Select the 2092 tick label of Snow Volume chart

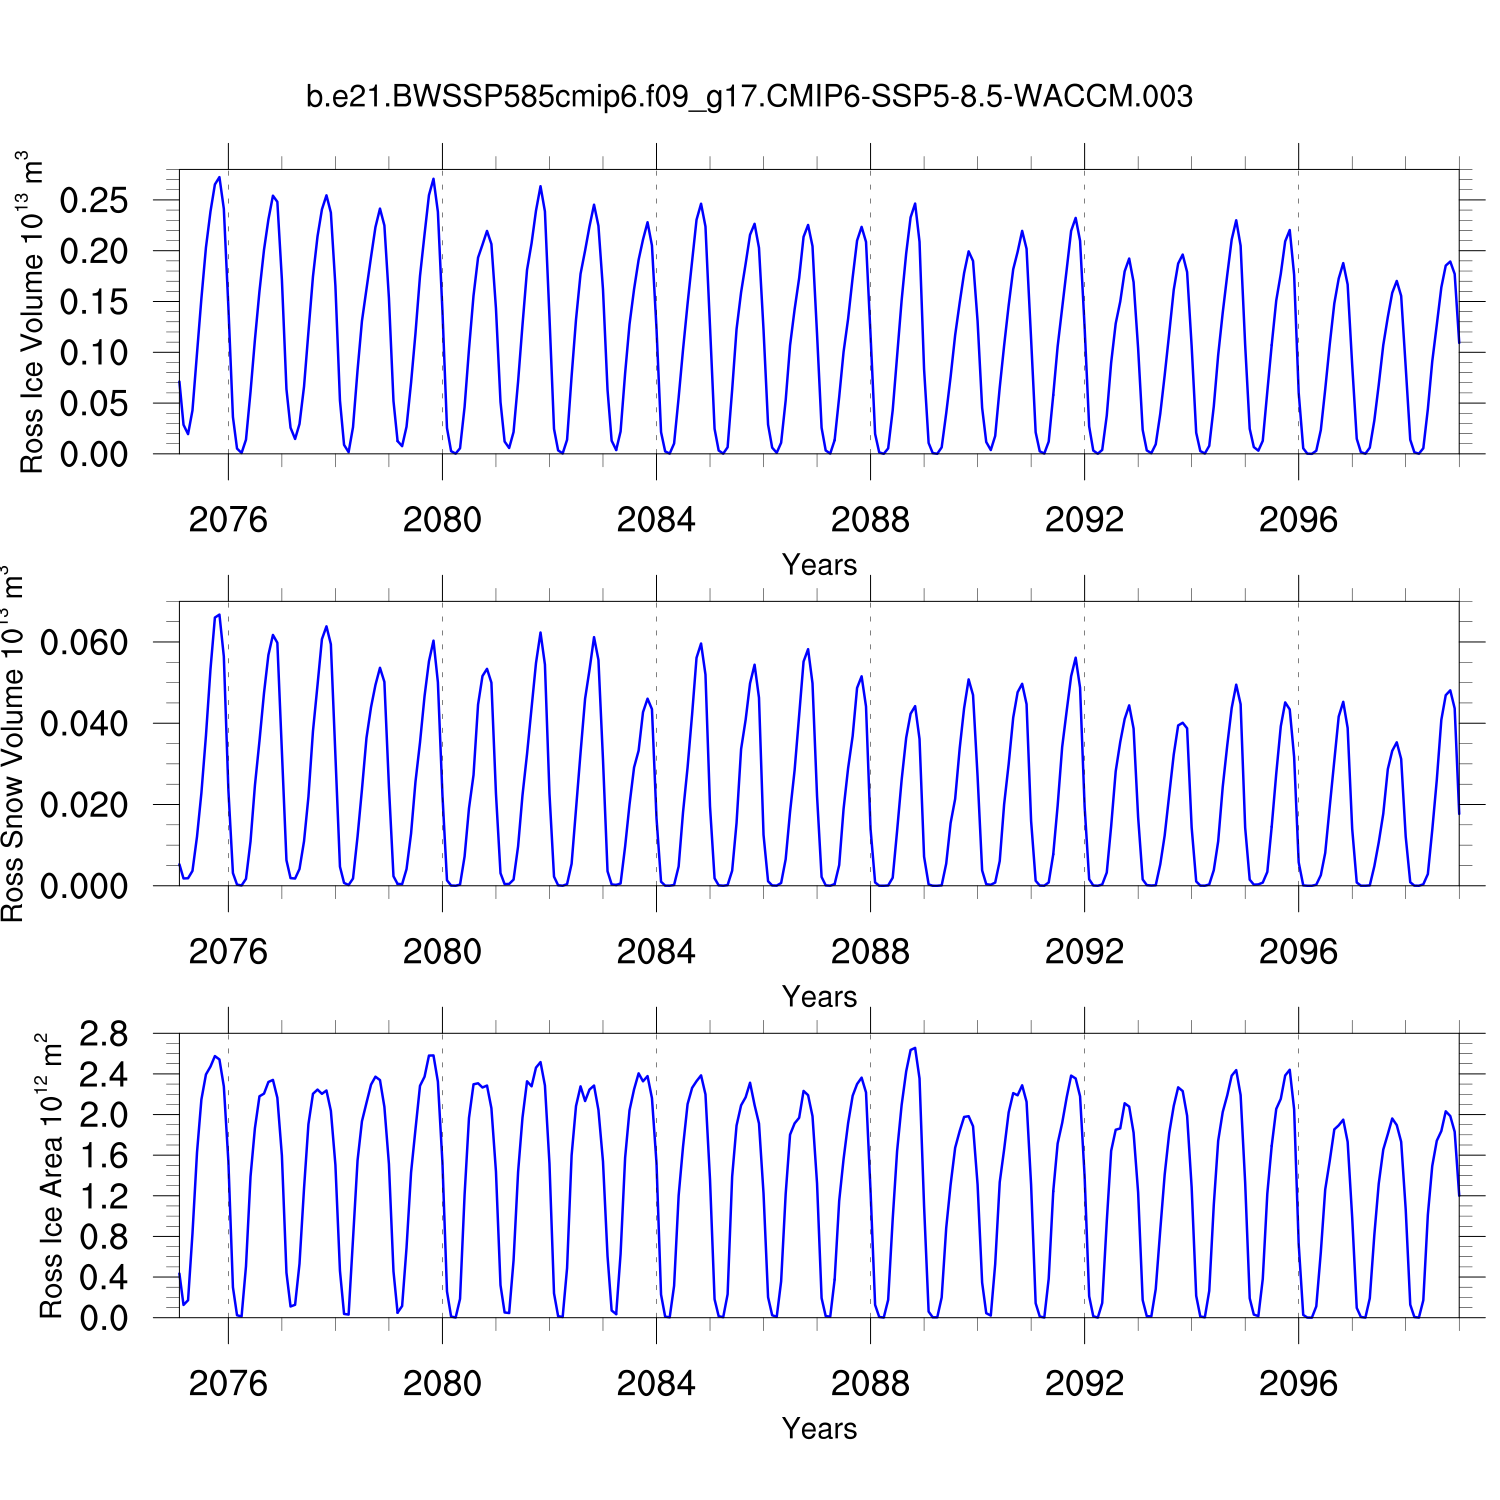(x=1084, y=952)
